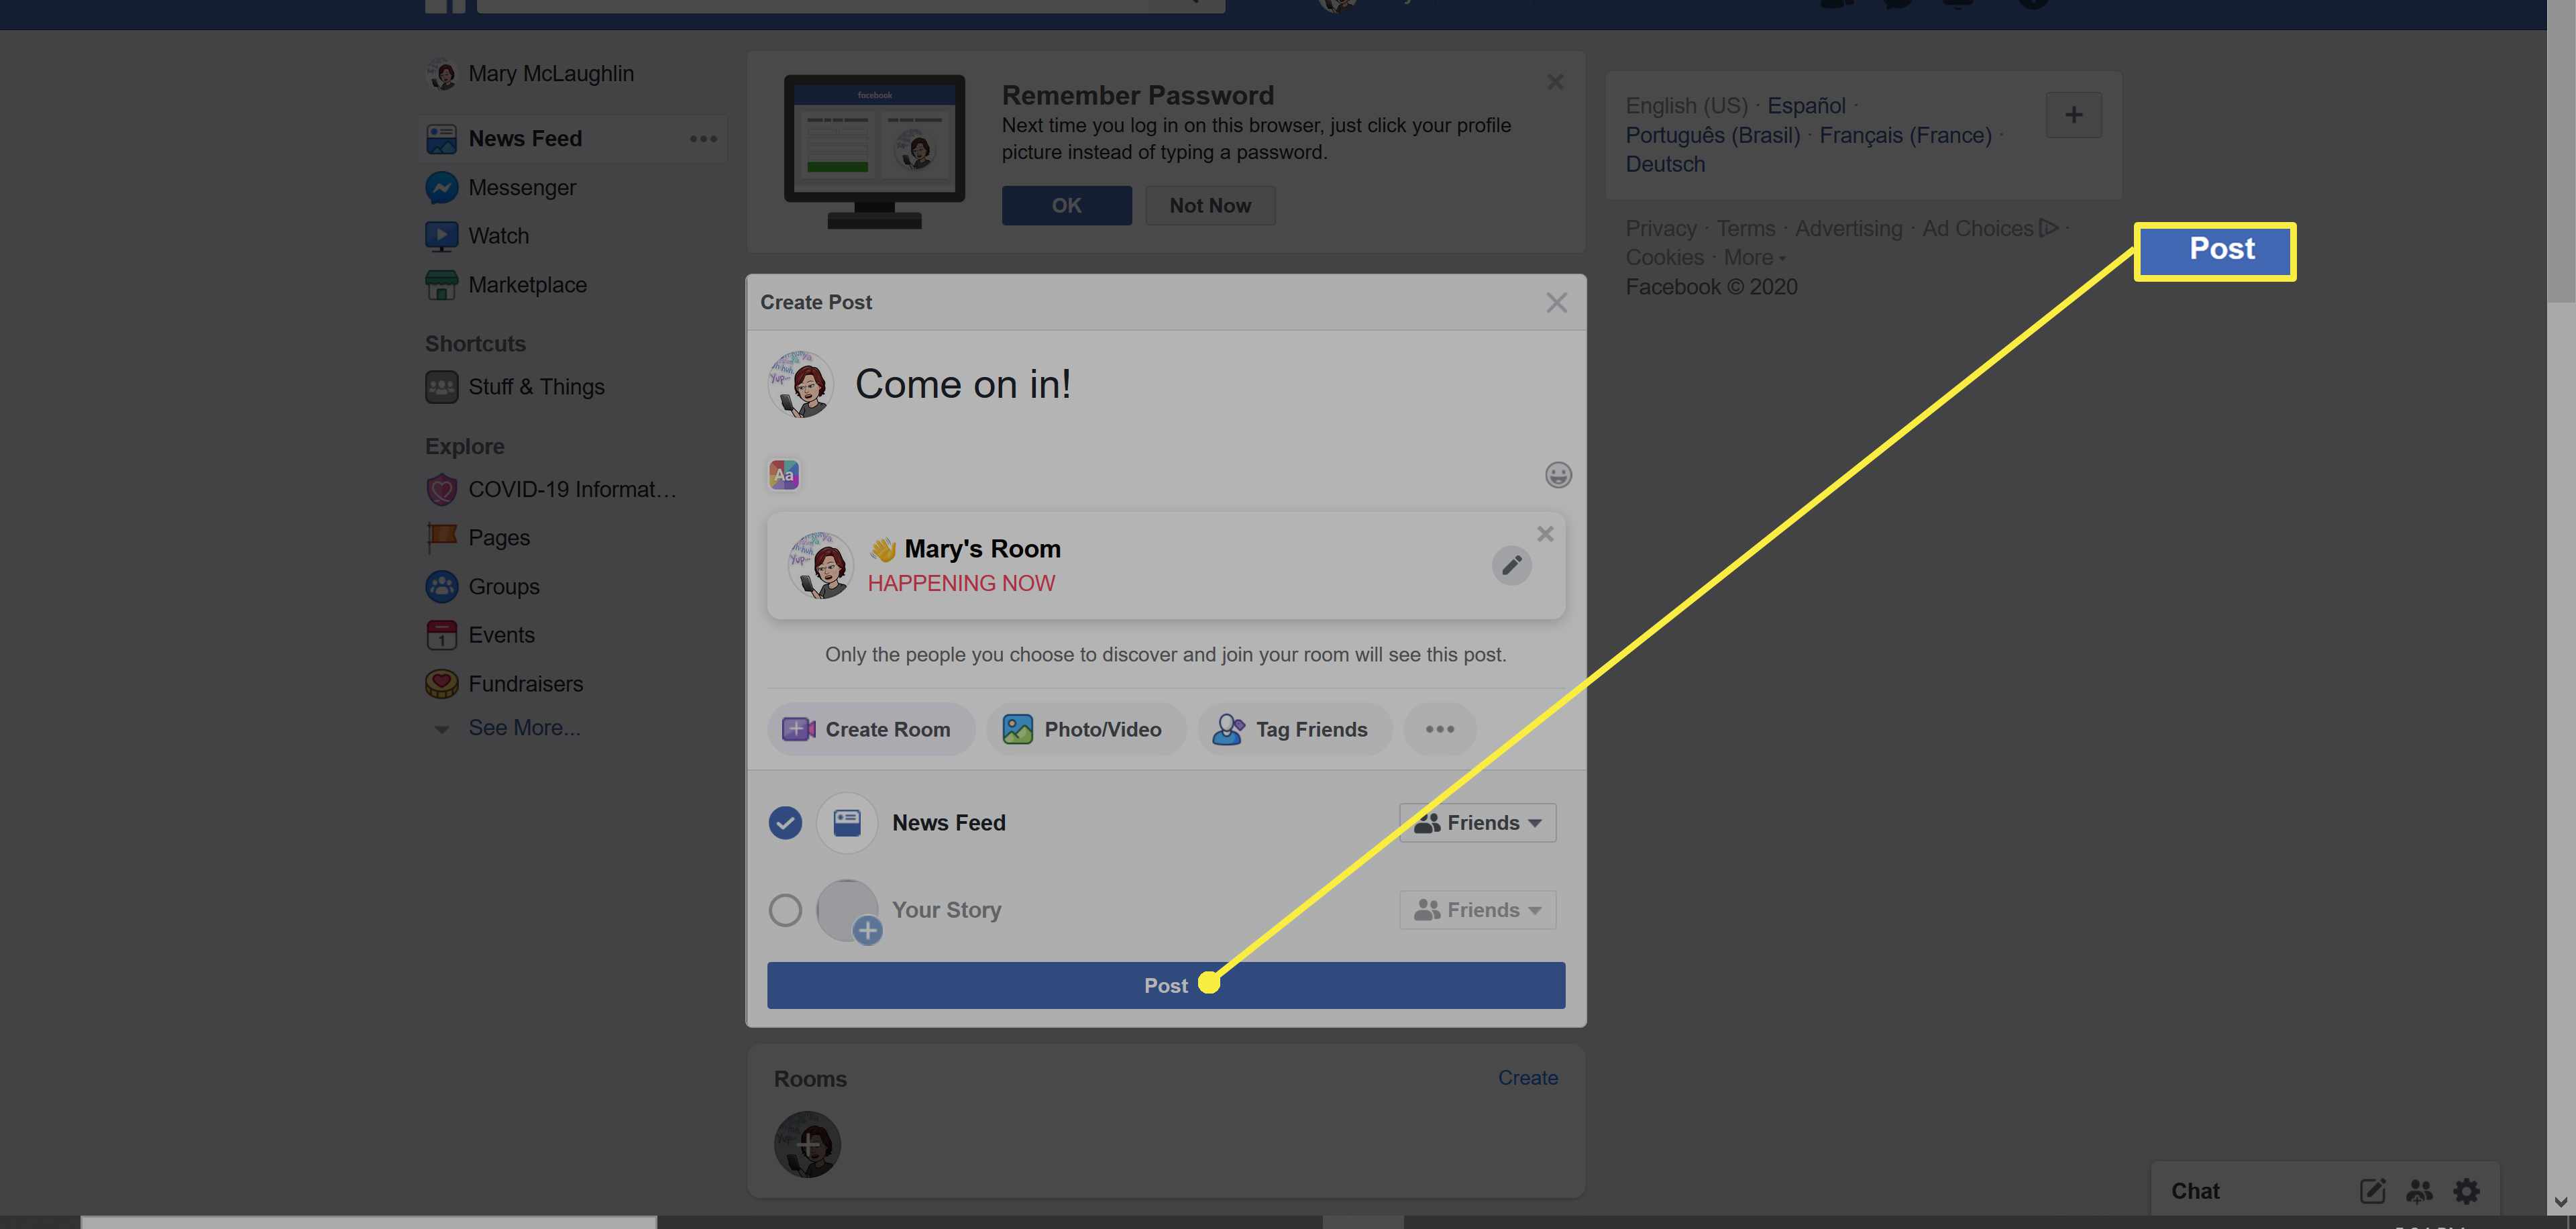Open Cookies footer link

[x=1664, y=258]
